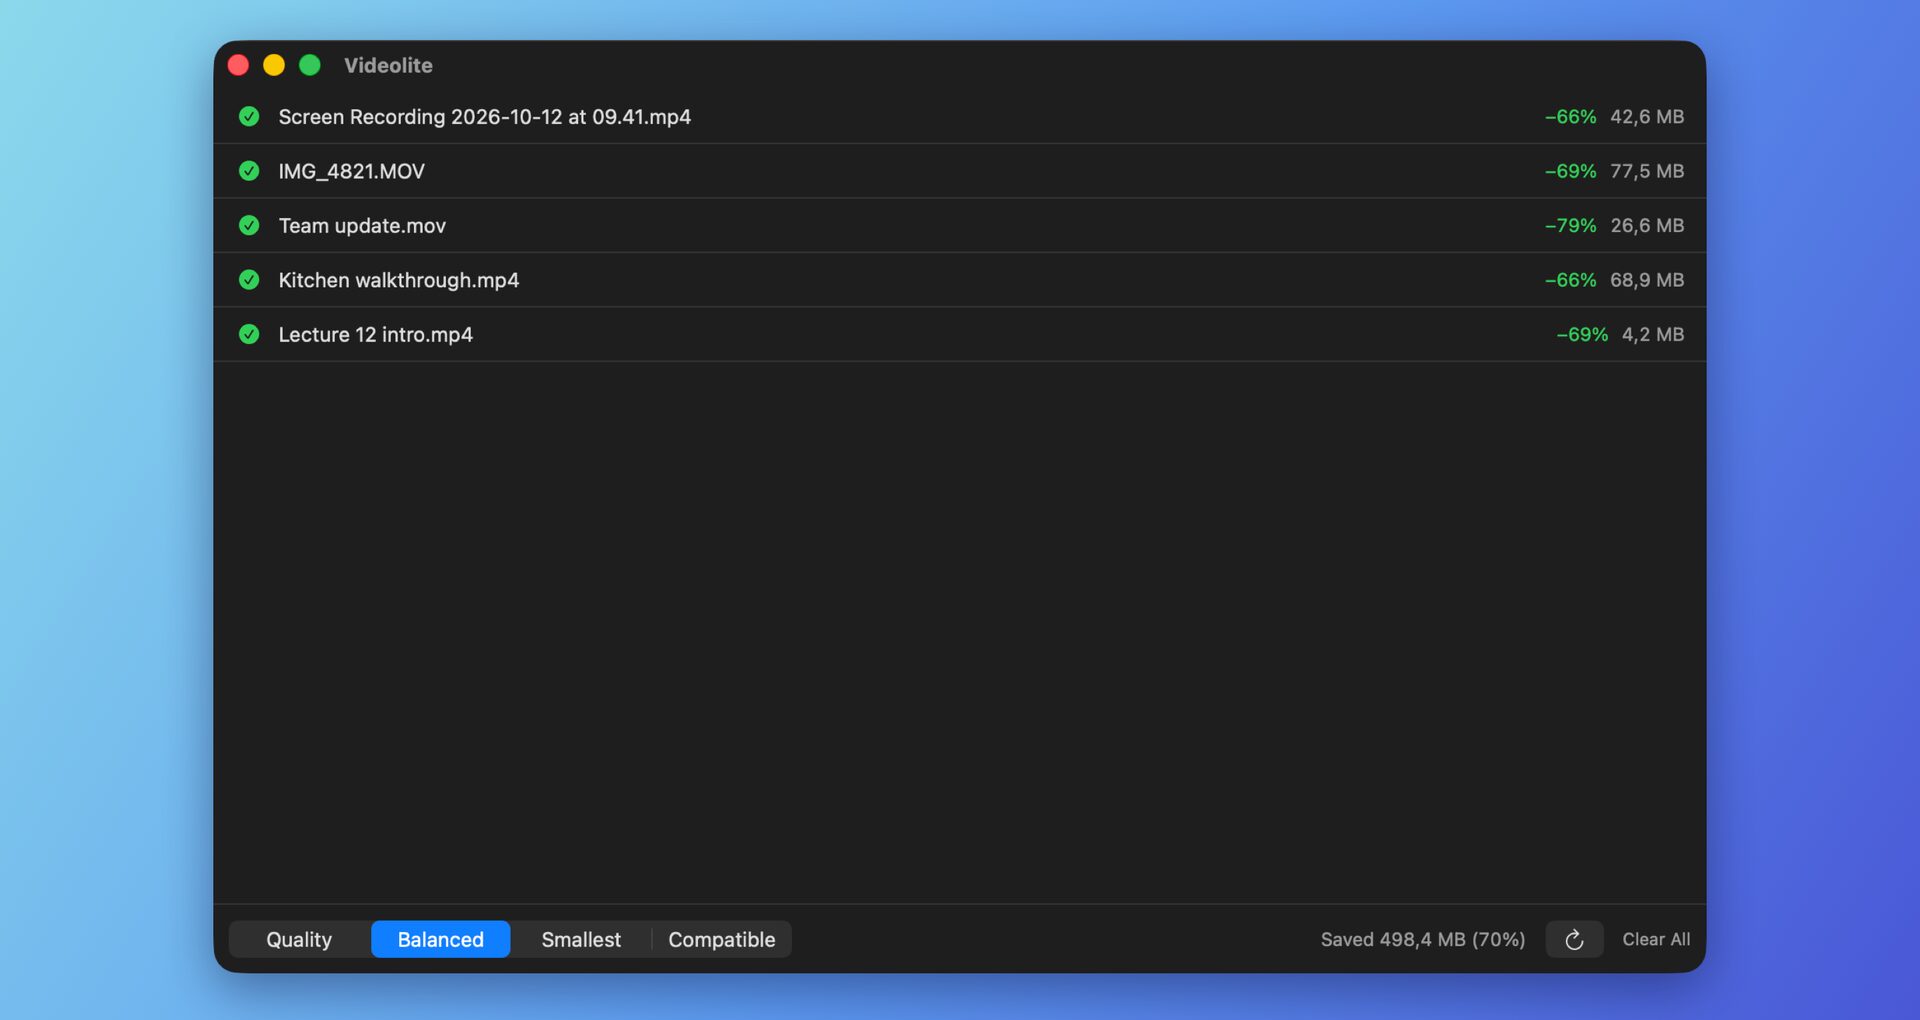
Task: Select the file name Team update.mov
Action: [x=362, y=226]
